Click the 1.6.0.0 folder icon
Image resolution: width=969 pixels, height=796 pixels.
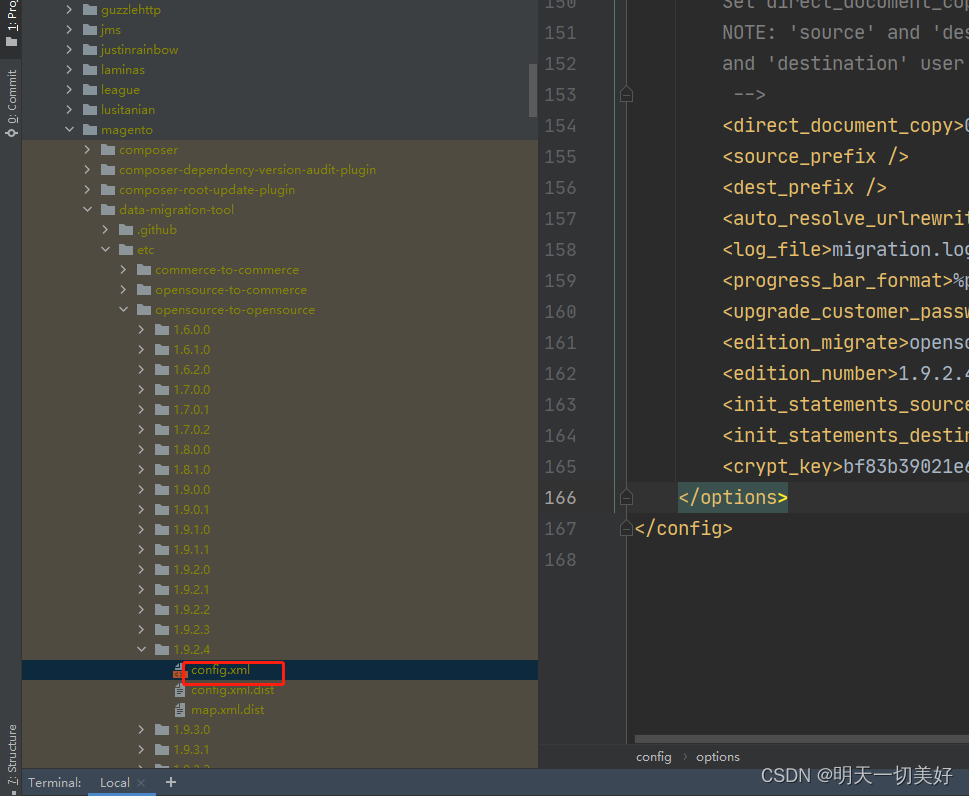tap(162, 329)
